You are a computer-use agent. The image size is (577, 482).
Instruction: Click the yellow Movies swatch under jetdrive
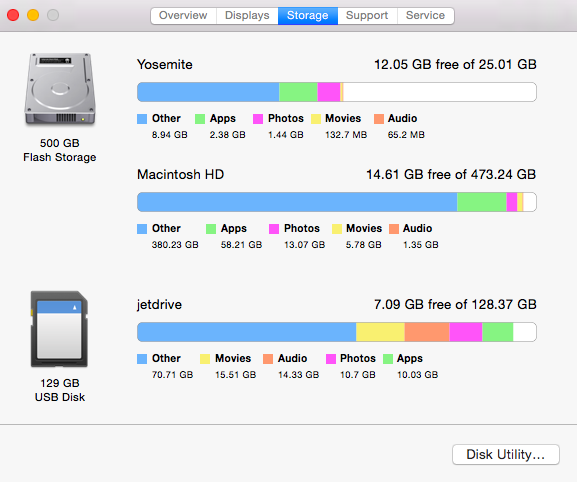point(205,359)
